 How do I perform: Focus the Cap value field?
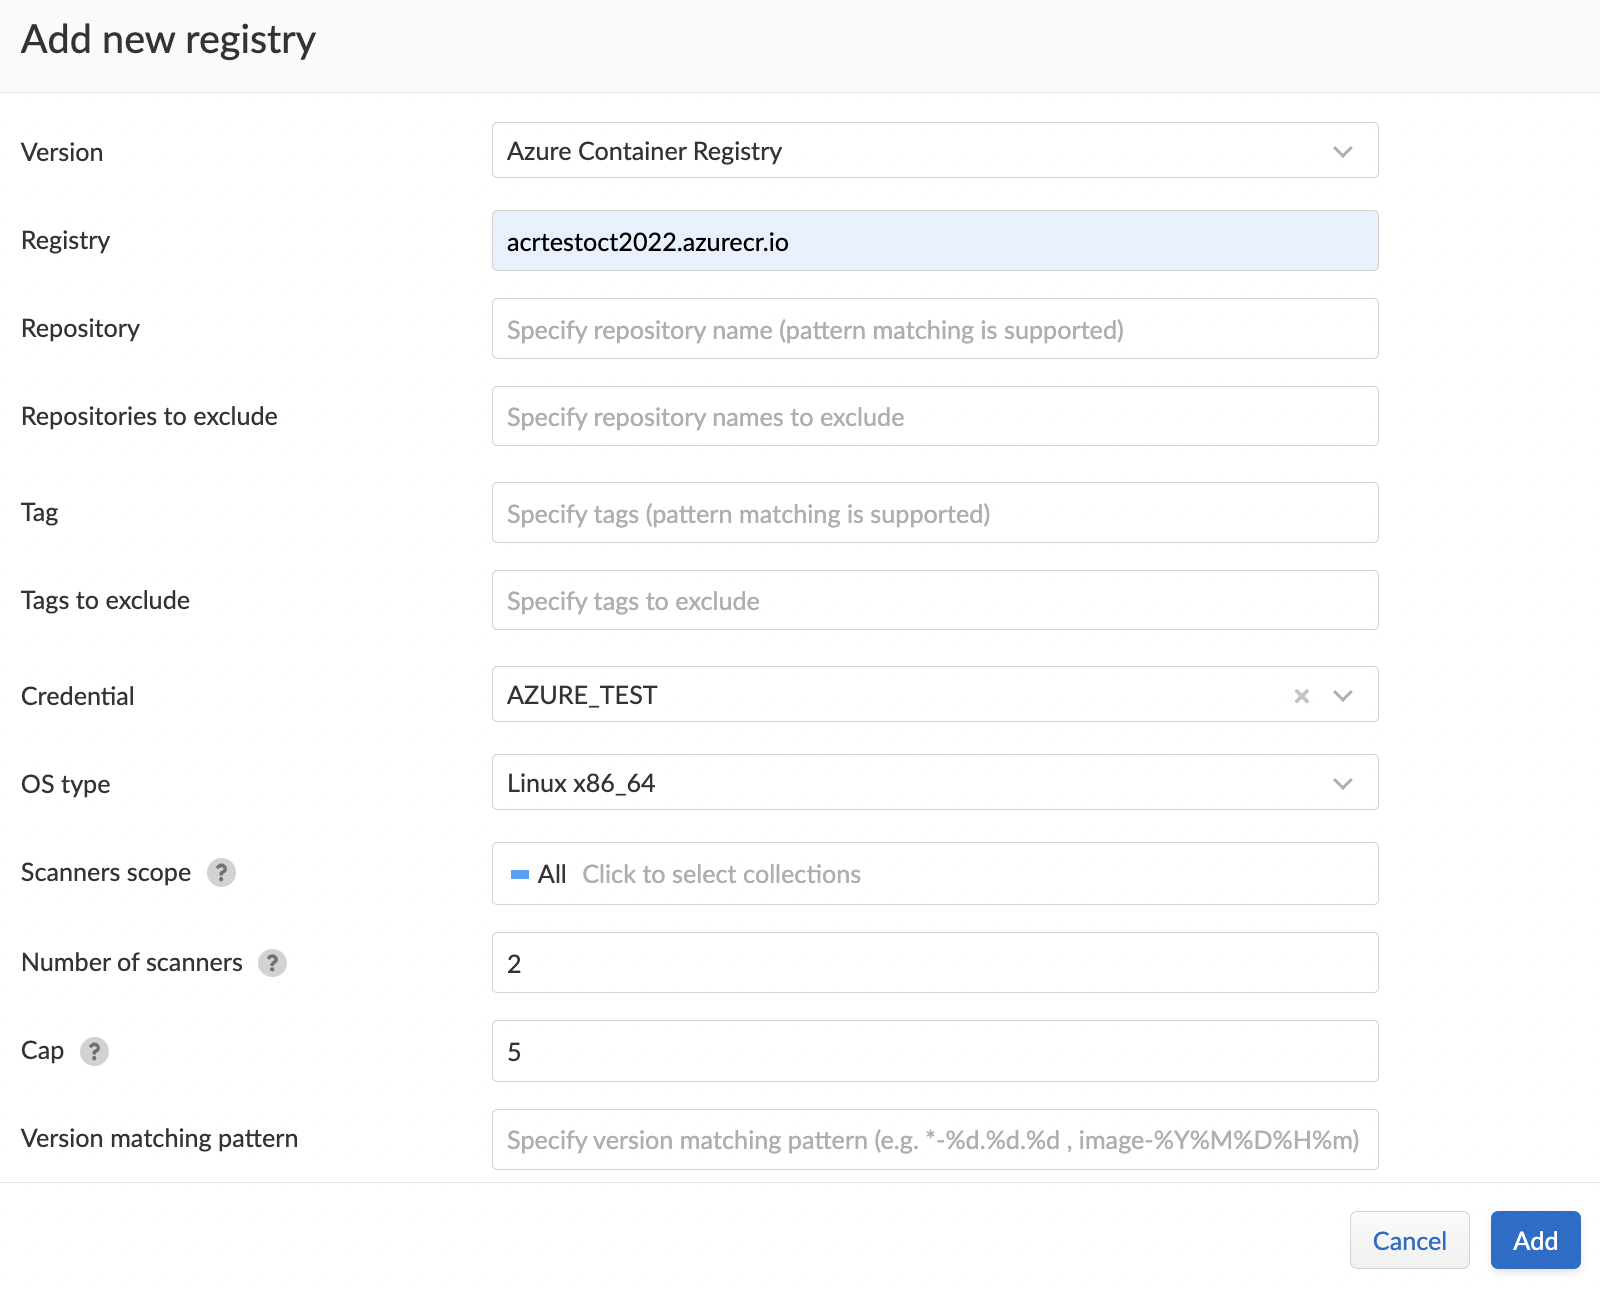point(934,1051)
